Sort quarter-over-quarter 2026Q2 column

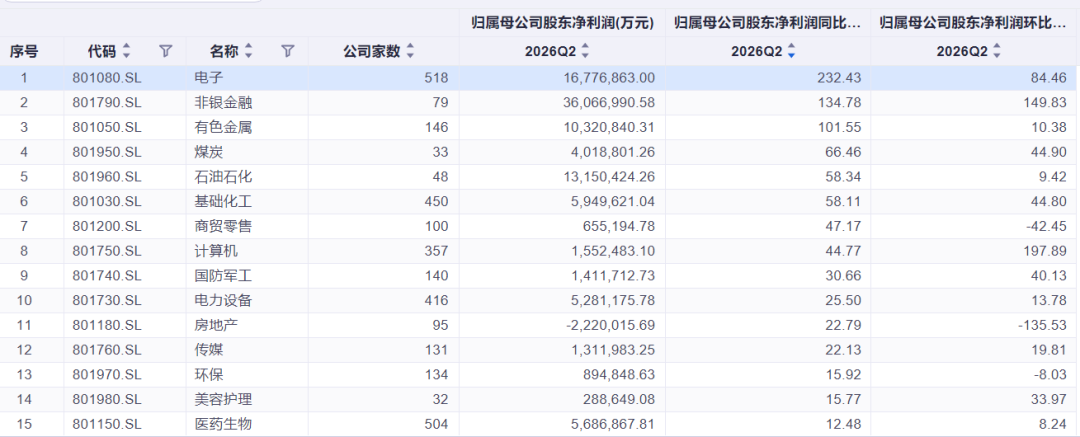coord(997,50)
